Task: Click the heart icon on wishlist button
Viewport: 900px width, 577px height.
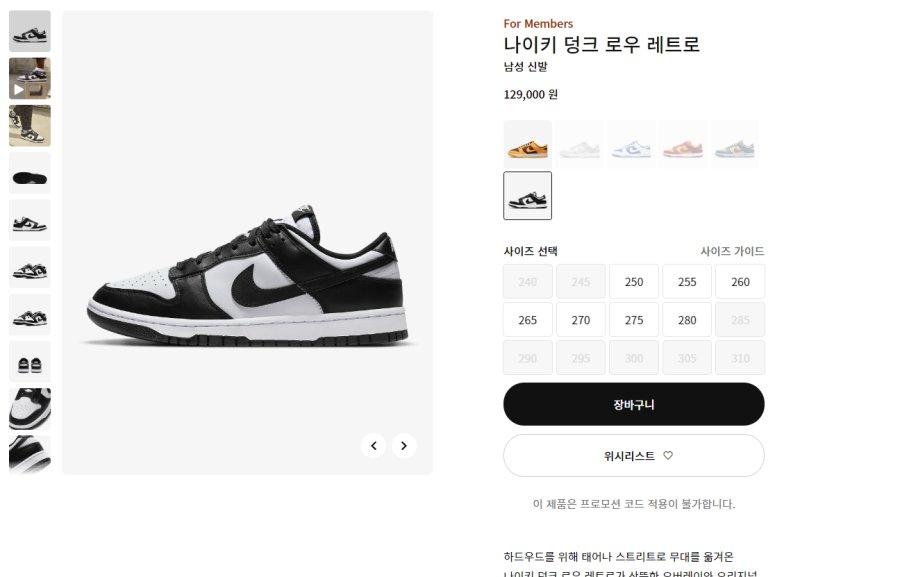Action: tap(668, 455)
